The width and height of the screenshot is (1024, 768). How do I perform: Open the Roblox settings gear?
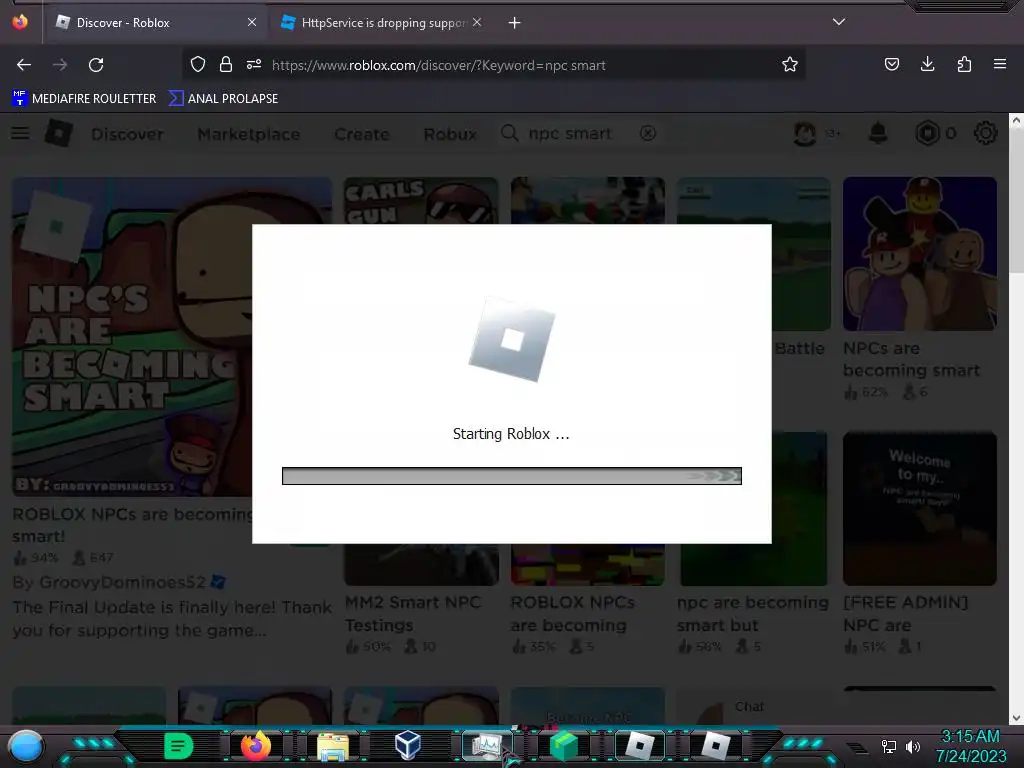(985, 133)
